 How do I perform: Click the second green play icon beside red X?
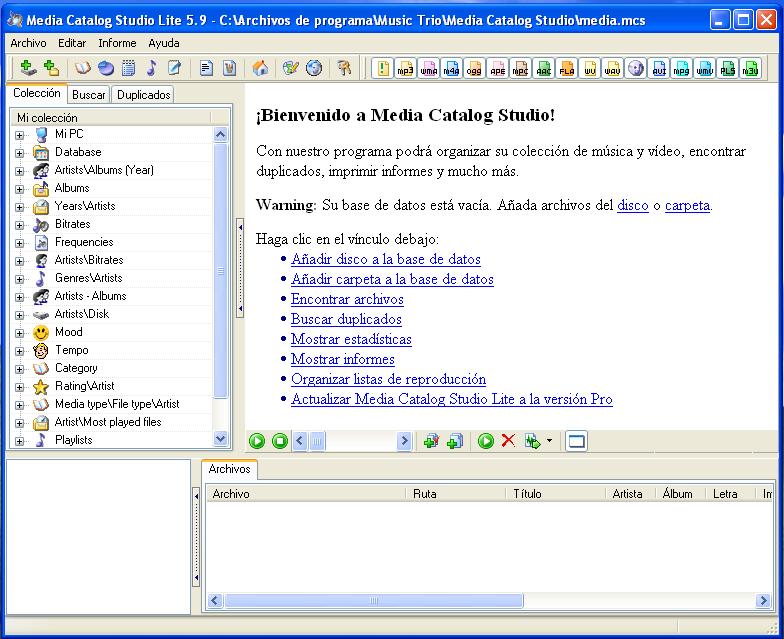click(x=486, y=441)
